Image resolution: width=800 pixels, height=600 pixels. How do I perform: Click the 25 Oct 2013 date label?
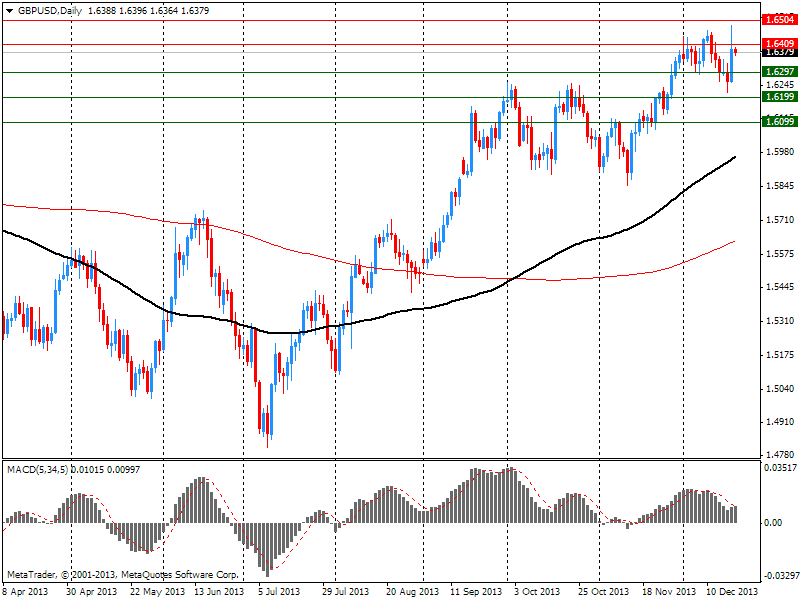click(x=604, y=592)
